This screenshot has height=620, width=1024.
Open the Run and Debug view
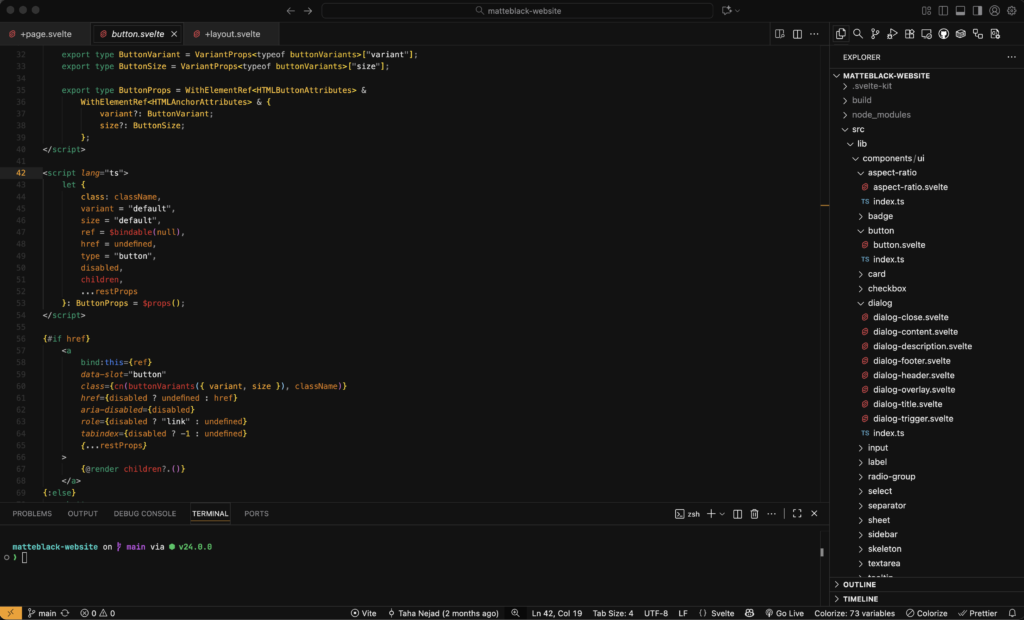tap(892, 34)
